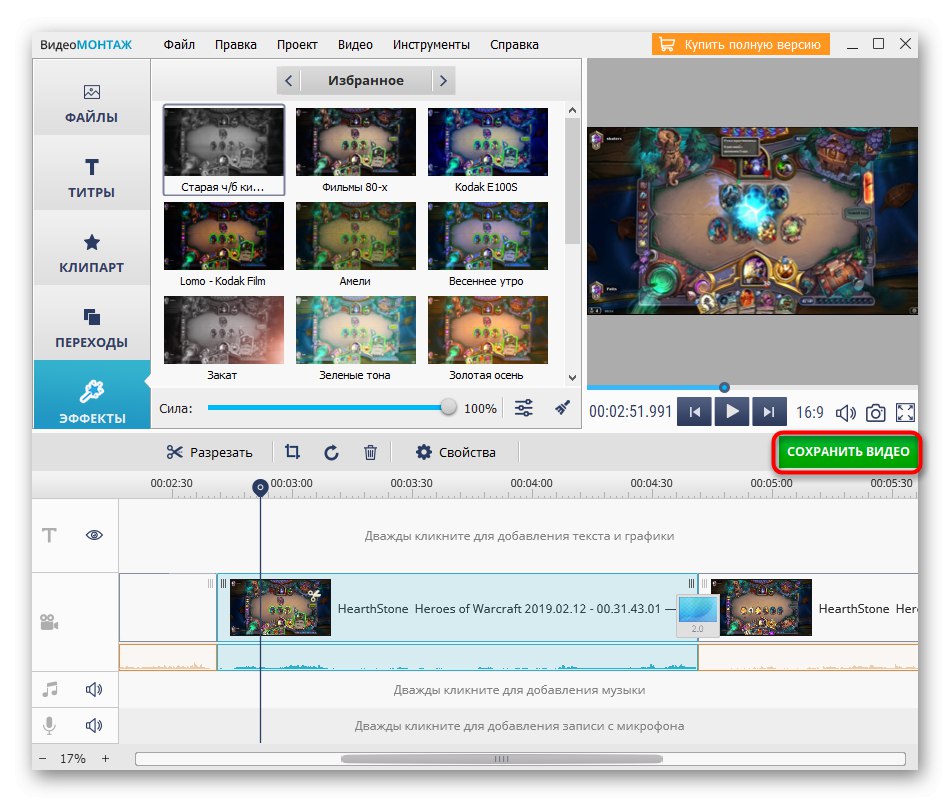Select the Золотая осень effect thumbnail

[x=488, y=331]
